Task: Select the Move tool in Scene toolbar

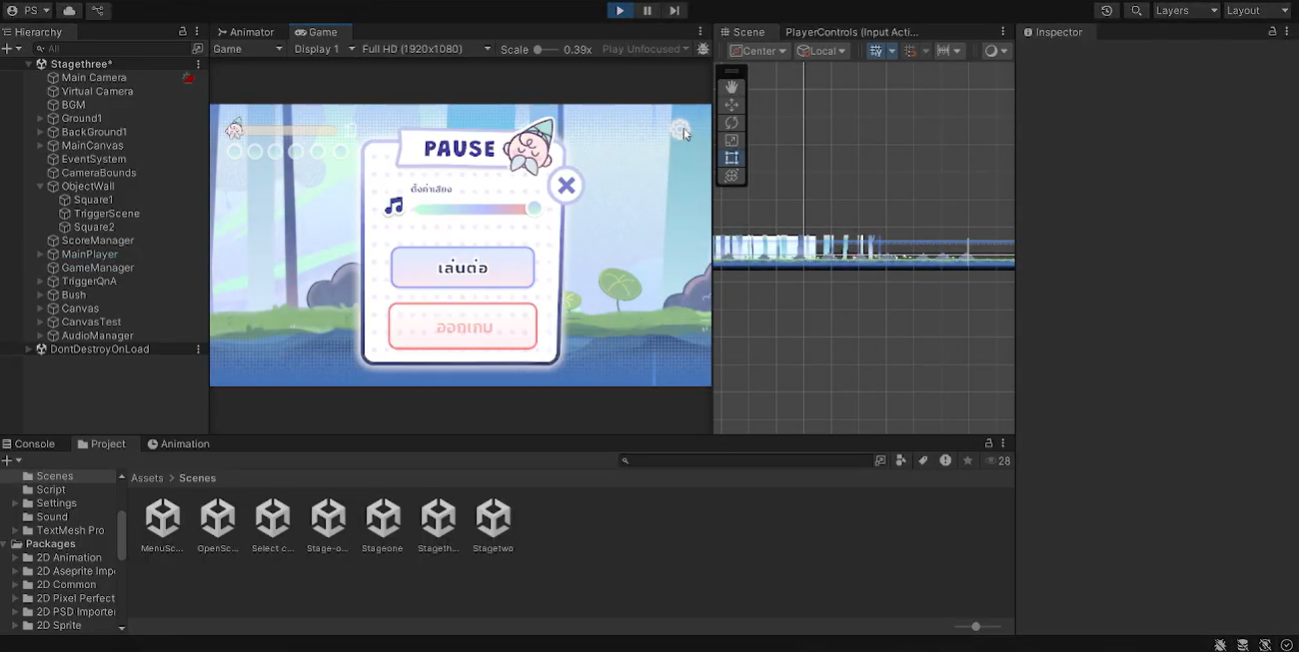Action: click(732, 105)
